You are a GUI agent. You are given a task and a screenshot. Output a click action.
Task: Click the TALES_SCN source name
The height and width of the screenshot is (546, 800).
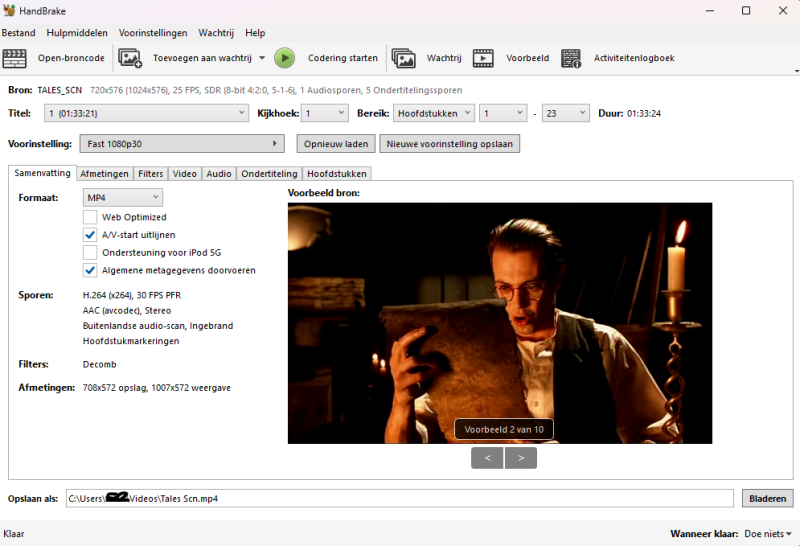pyautogui.click(x=60, y=90)
